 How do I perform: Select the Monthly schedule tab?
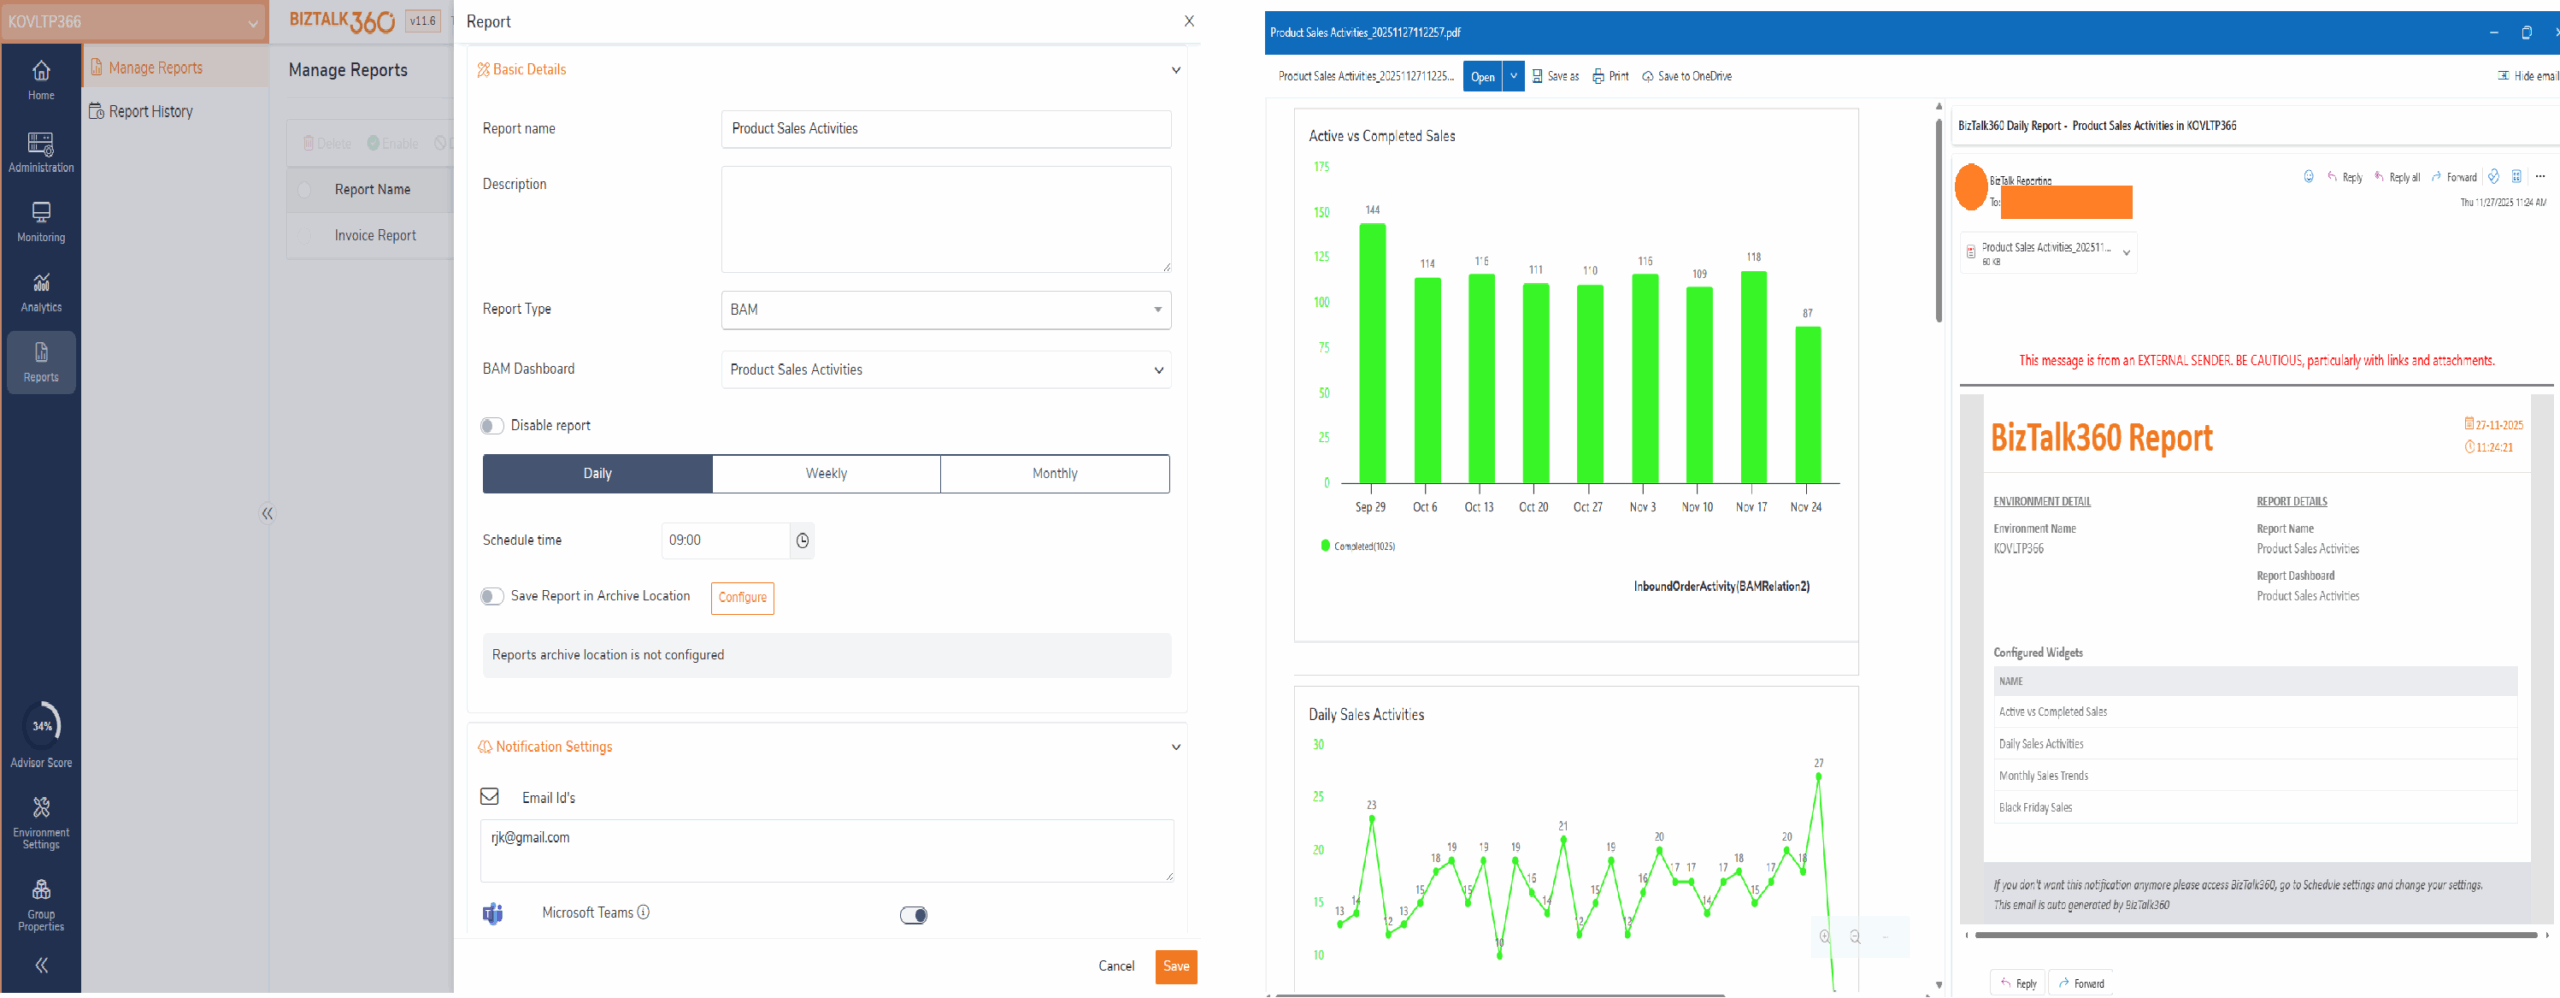(1054, 474)
